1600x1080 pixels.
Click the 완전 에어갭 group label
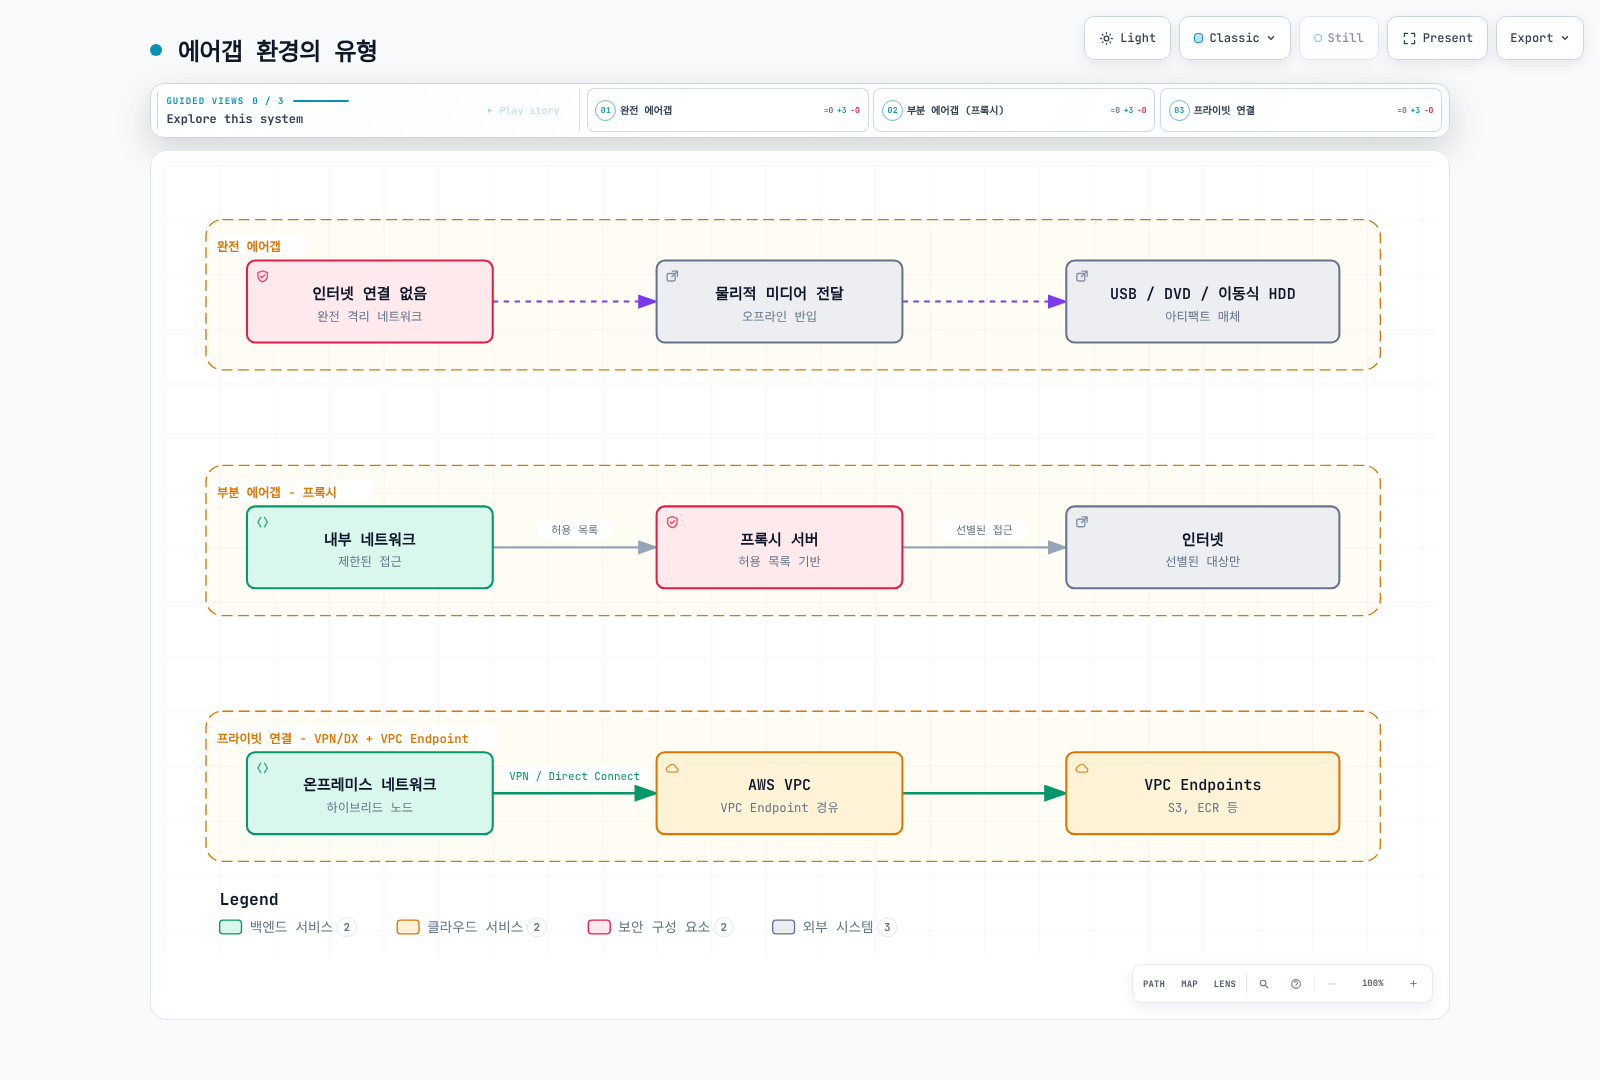pyautogui.click(x=249, y=246)
